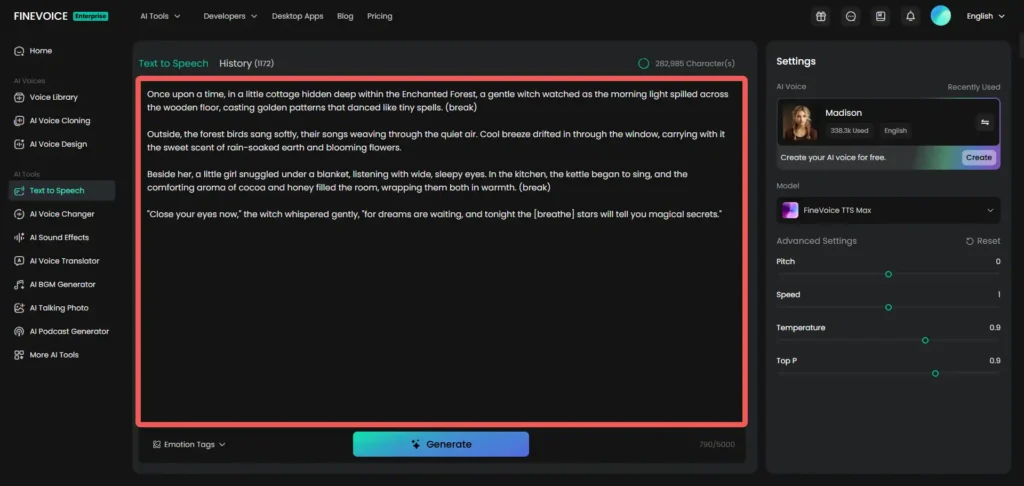Screen dimensions: 1024x486
Task: Click the Home icon in the sidebar
Action: [19, 51]
